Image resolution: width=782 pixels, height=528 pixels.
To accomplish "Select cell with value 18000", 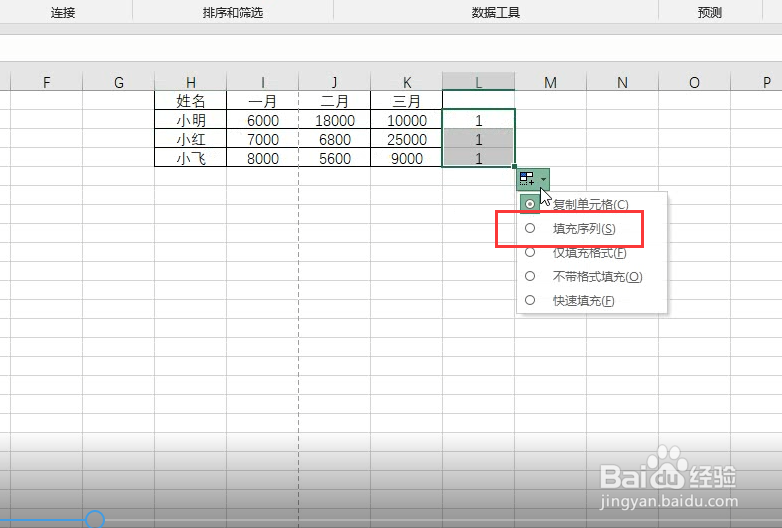I will coord(335,120).
